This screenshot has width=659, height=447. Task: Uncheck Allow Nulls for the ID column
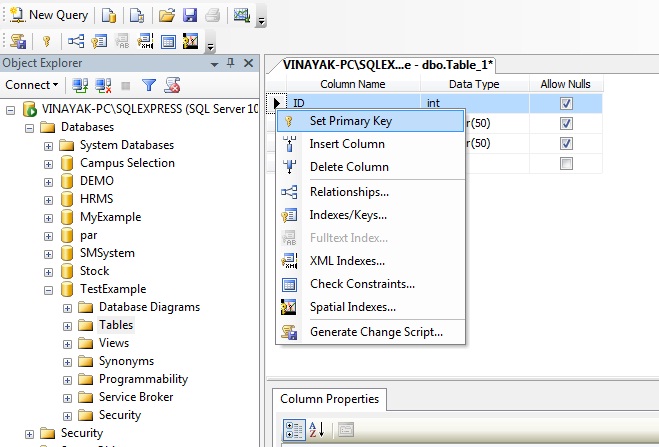click(x=566, y=103)
